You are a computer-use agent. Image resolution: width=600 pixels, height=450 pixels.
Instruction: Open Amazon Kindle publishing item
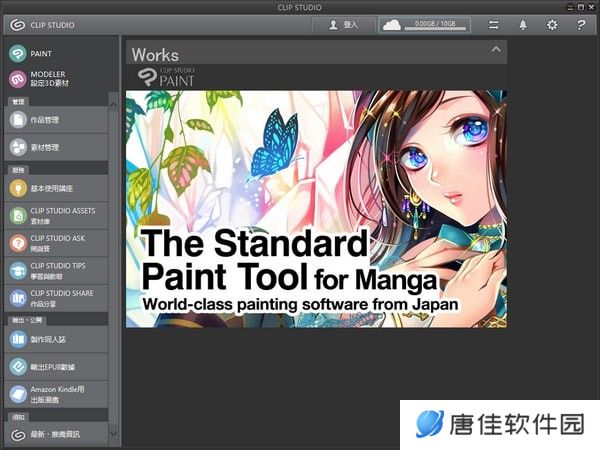(x=56, y=394)
